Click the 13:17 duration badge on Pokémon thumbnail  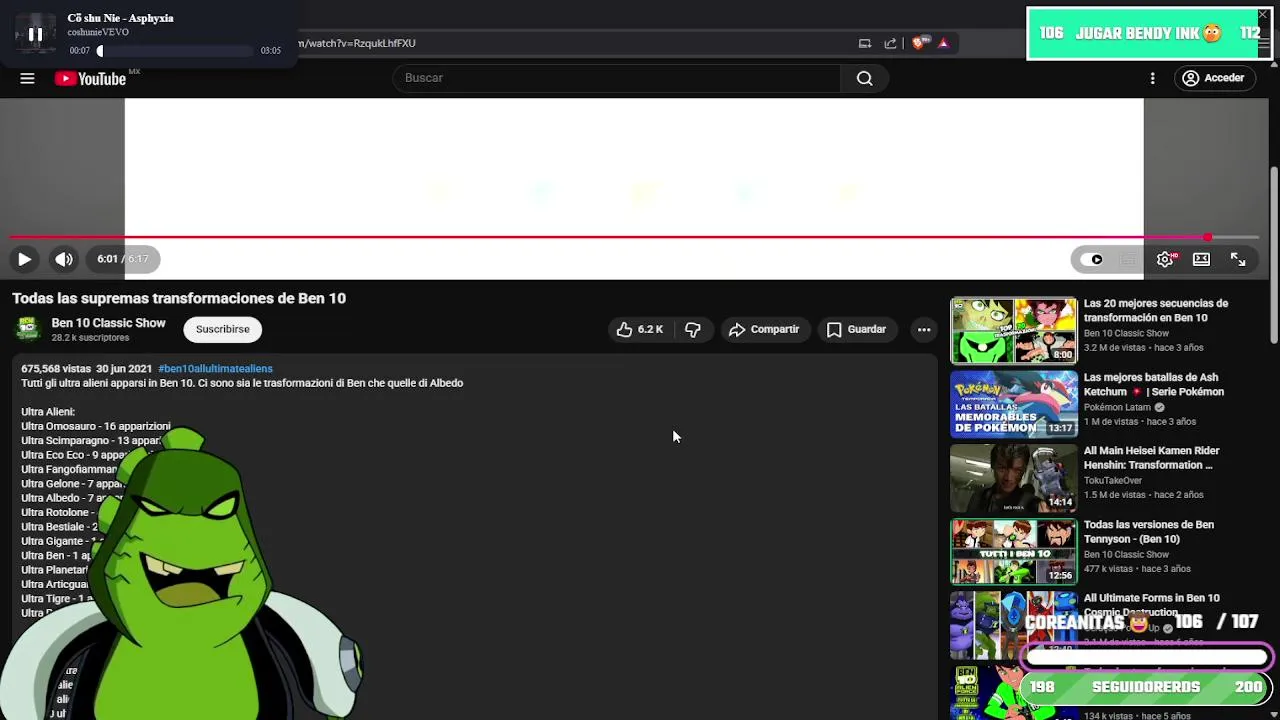(1060, 428)
